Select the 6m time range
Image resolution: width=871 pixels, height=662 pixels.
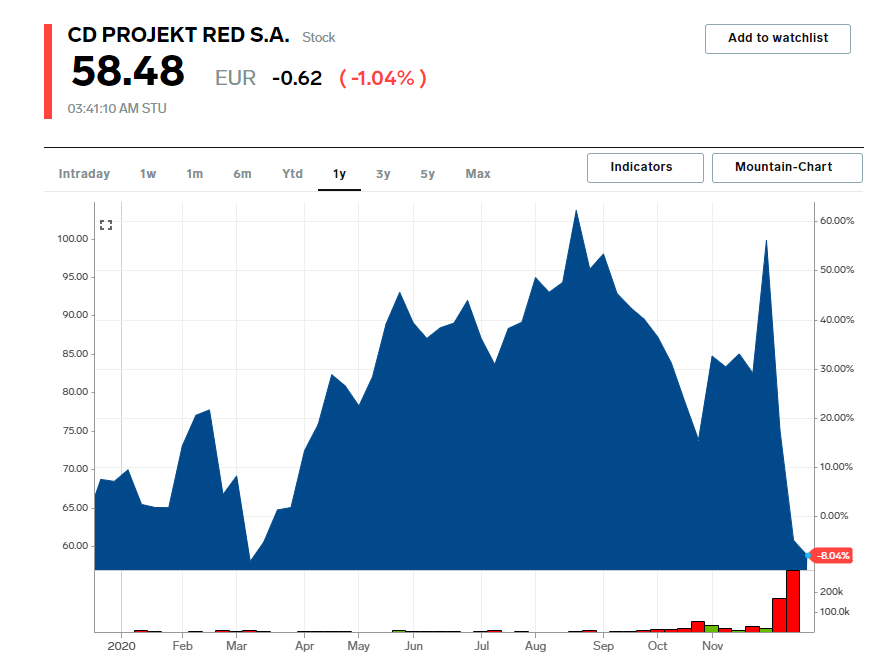point(242,174)
